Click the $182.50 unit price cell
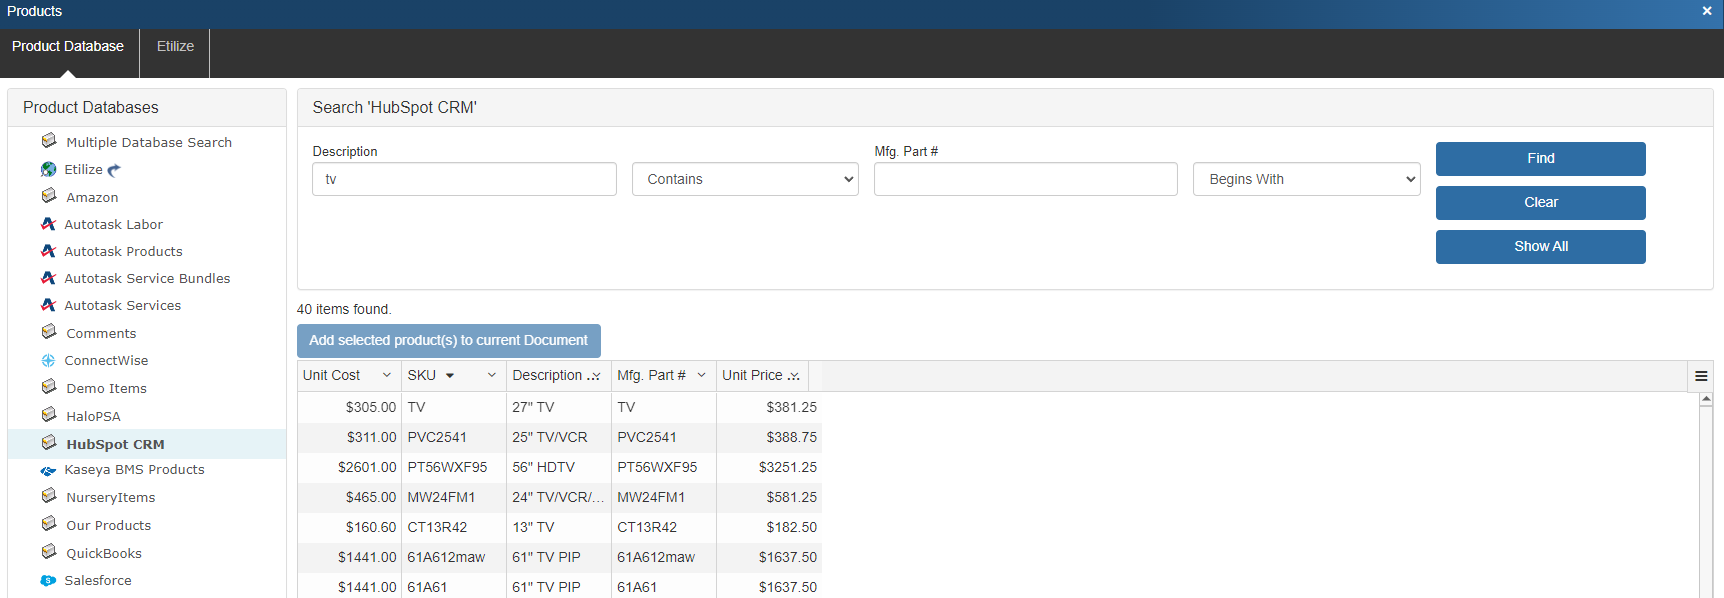Viewport: 1724px width, 598px height. [x=769, y=527]
